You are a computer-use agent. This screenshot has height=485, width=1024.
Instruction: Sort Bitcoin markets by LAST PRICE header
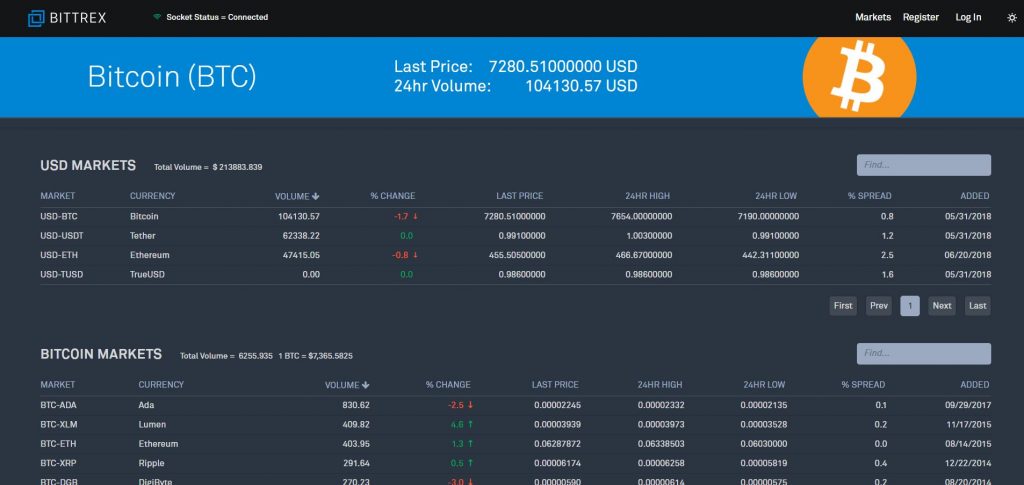tap(555, 384)
